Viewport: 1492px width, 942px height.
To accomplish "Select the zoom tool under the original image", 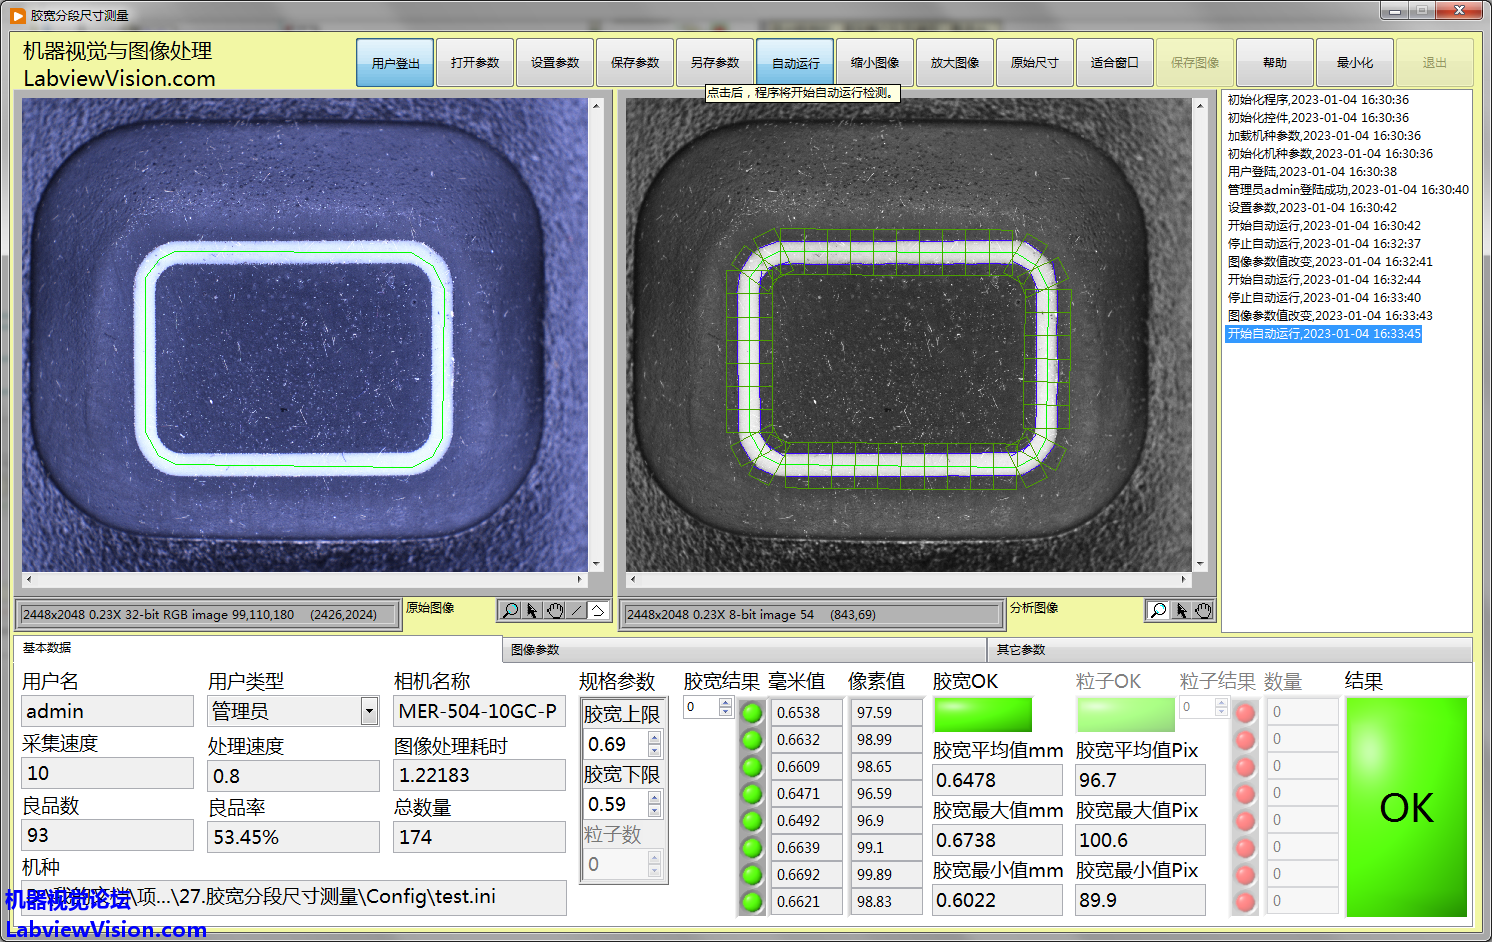I will tap(510, 610).
